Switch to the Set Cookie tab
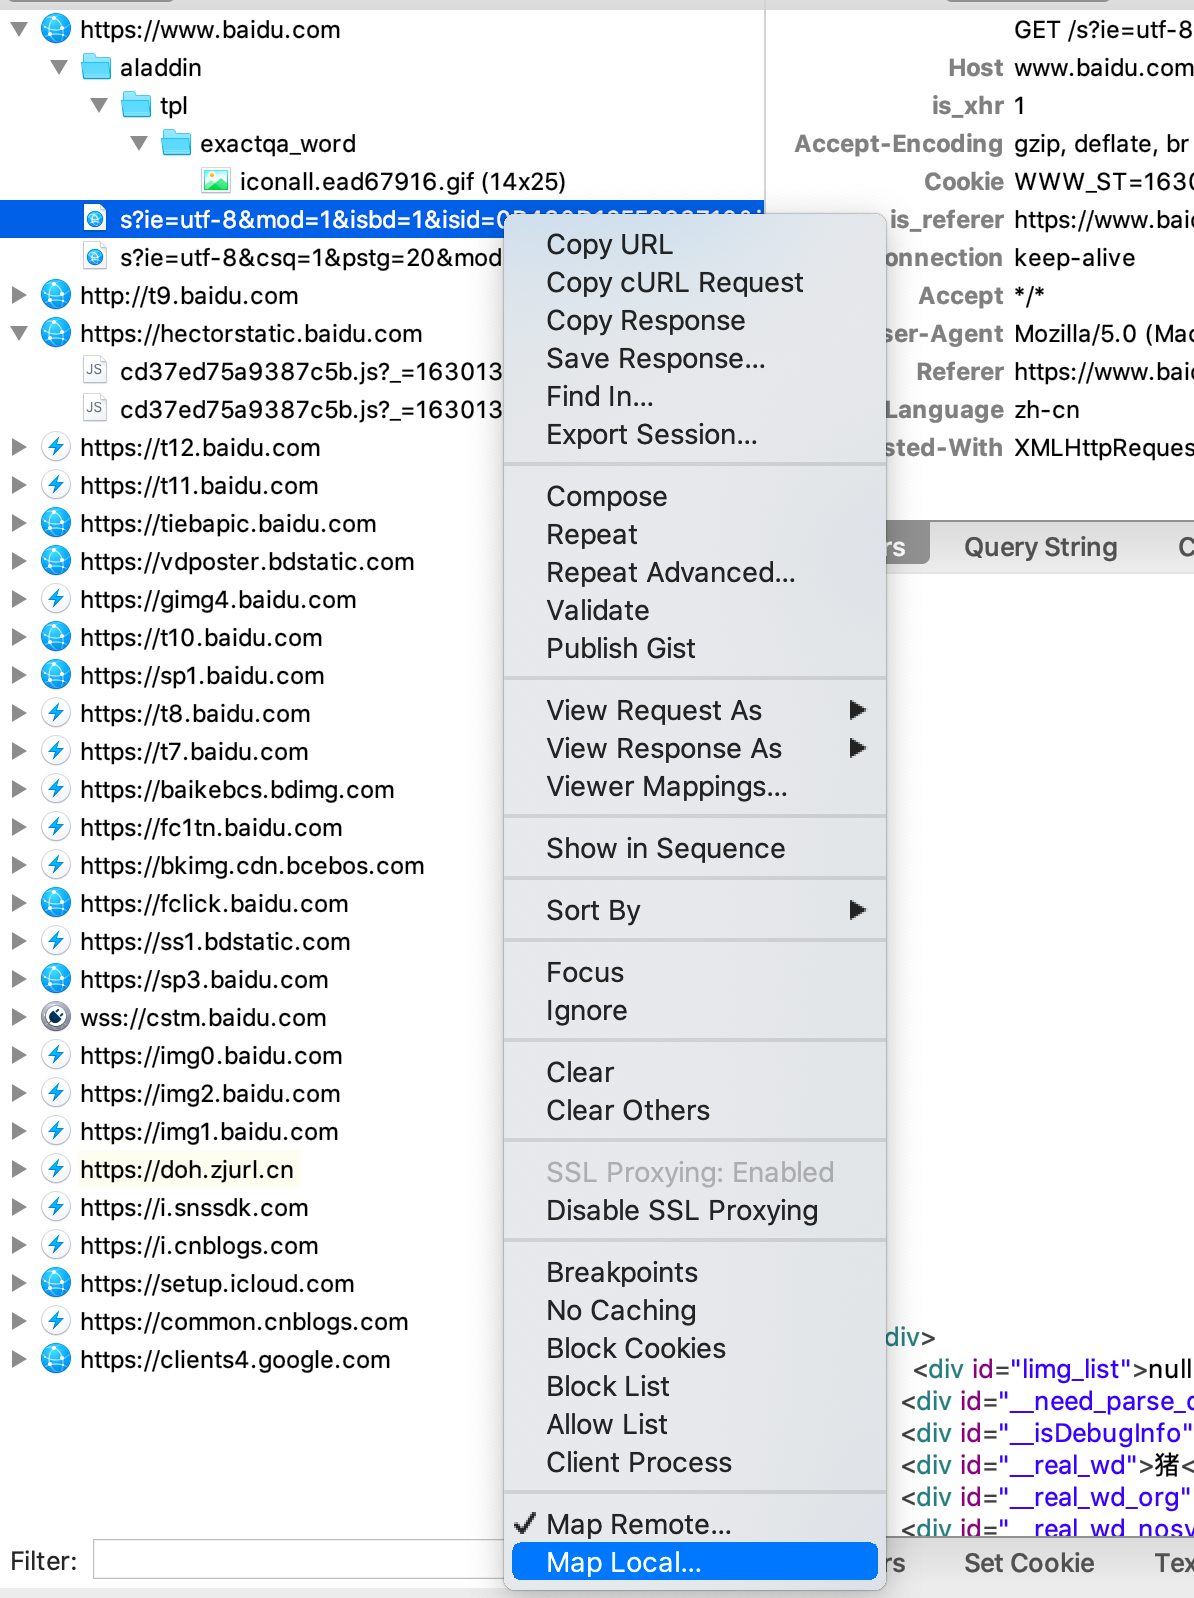The height and width of the screenshot is (1598, 1194). [x=1029, y=1563]
